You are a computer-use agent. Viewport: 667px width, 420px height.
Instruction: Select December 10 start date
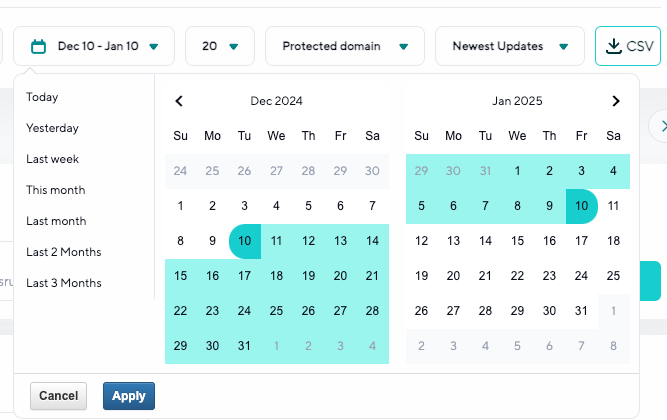[x=244, y=241]
